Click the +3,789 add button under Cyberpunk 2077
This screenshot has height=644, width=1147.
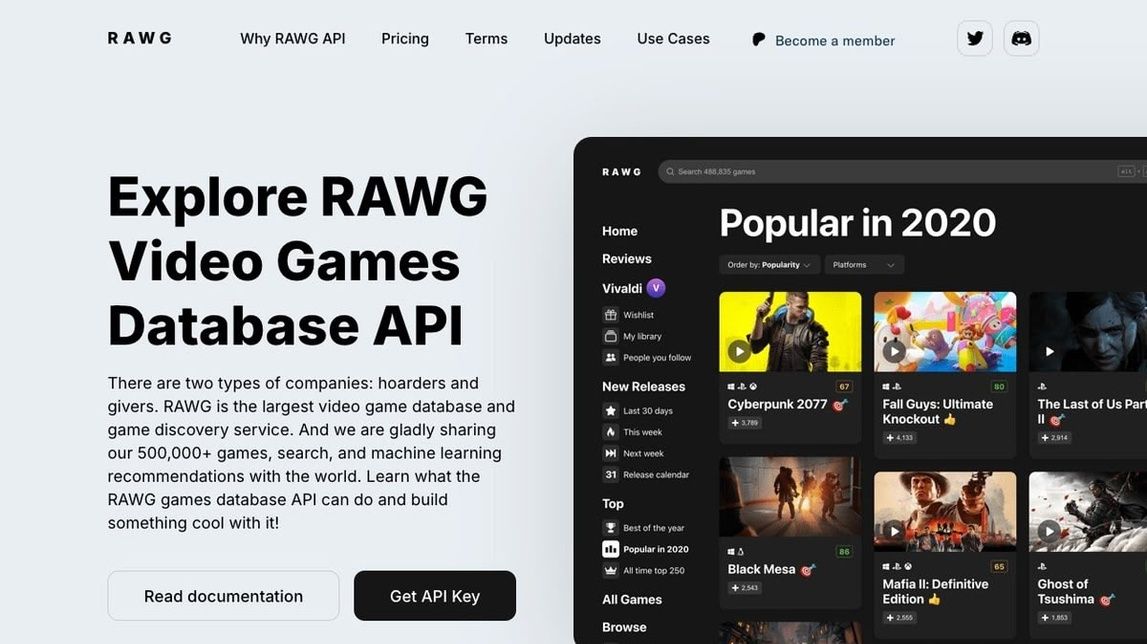pyautogui.click(x=745, y=423)
